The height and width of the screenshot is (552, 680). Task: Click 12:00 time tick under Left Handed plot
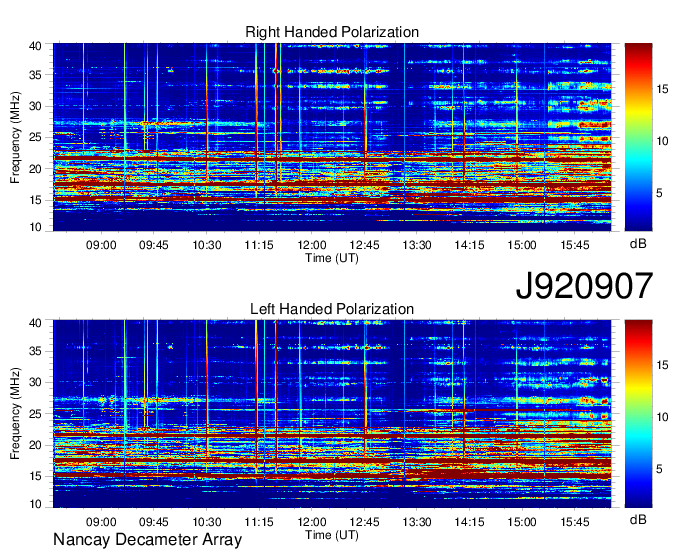click(312, 522)
